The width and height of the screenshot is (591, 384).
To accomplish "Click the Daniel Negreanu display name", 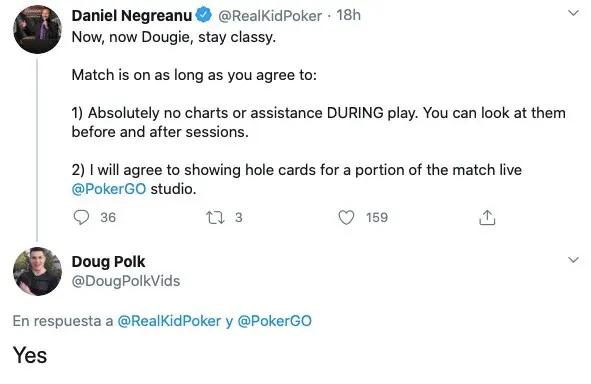I will click(132, 15).
